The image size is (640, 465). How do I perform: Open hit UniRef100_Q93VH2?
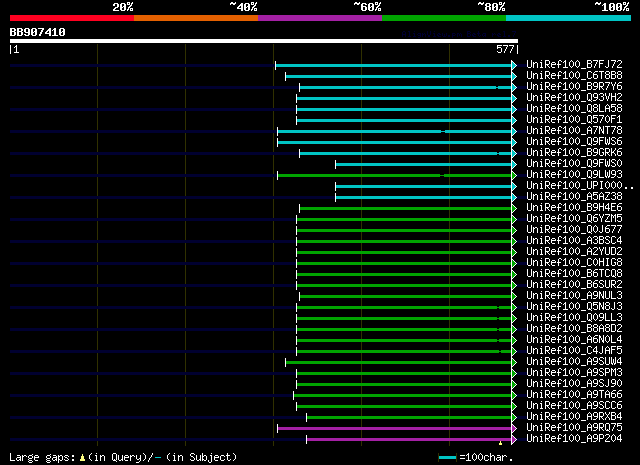tap(574, 97)
